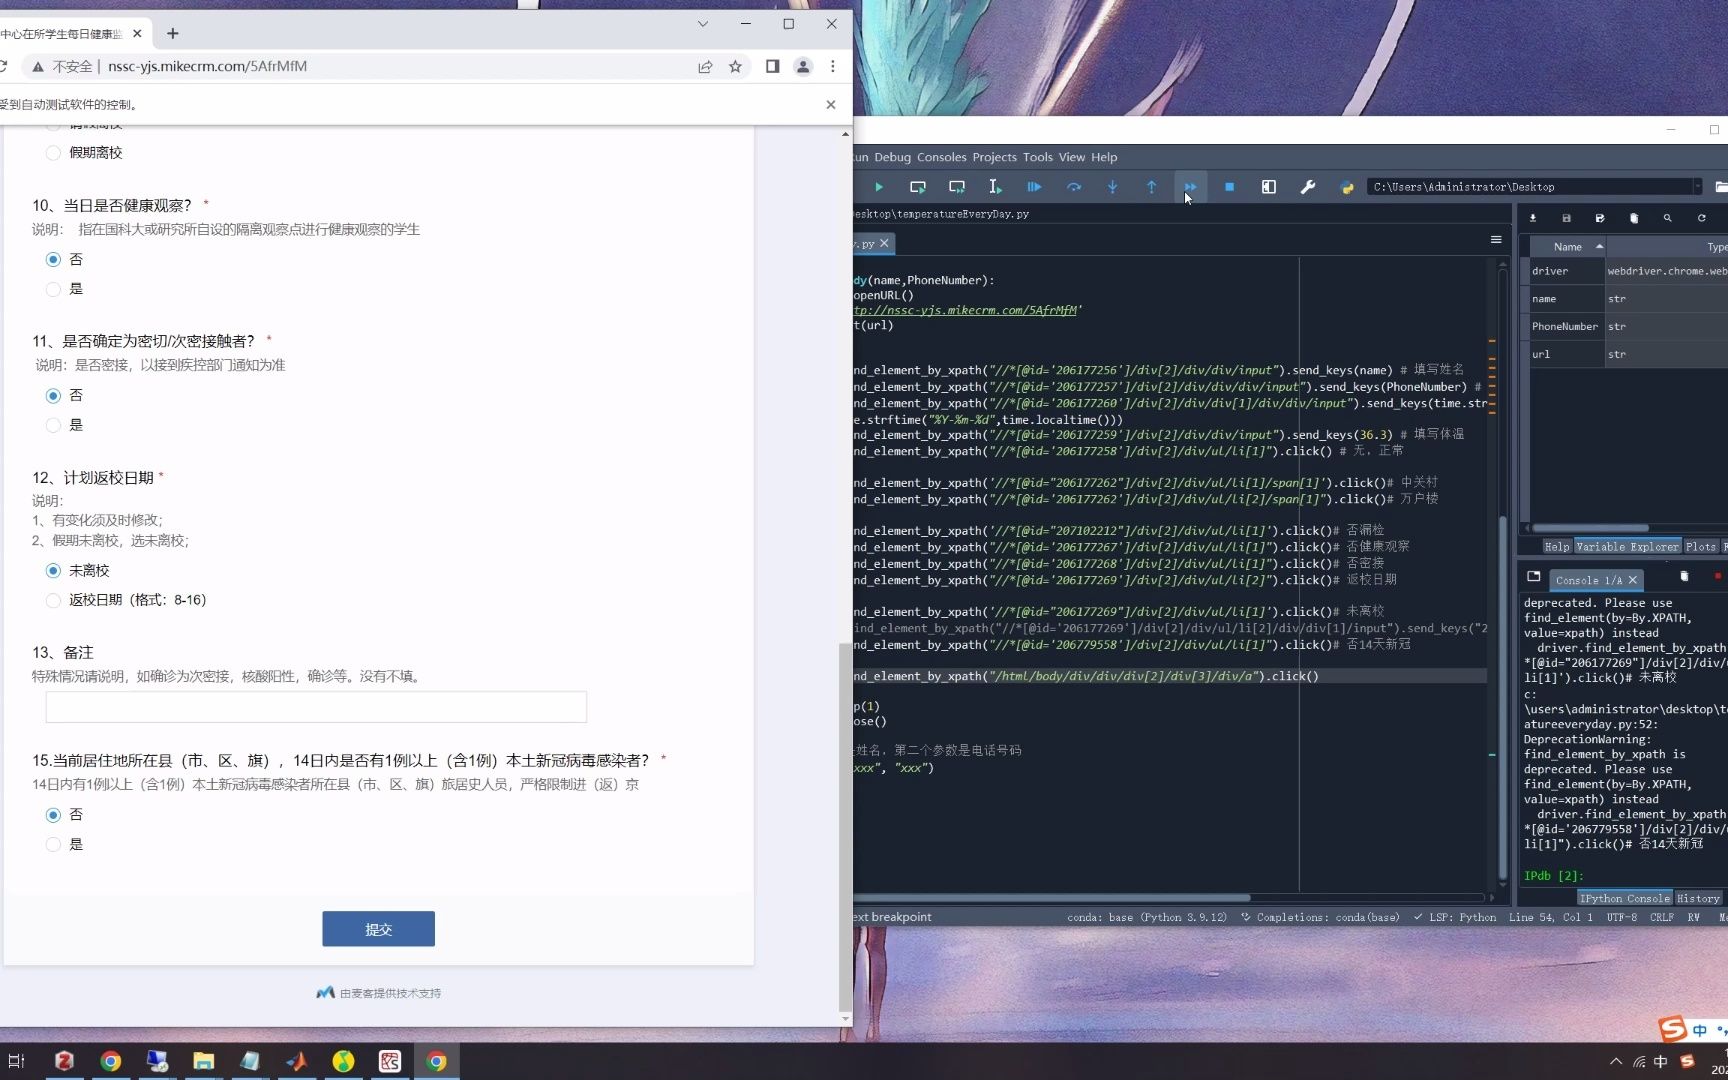Click Variable Explorer's import data icon
The image size is (1728, 1080).
pos(1532,218)
